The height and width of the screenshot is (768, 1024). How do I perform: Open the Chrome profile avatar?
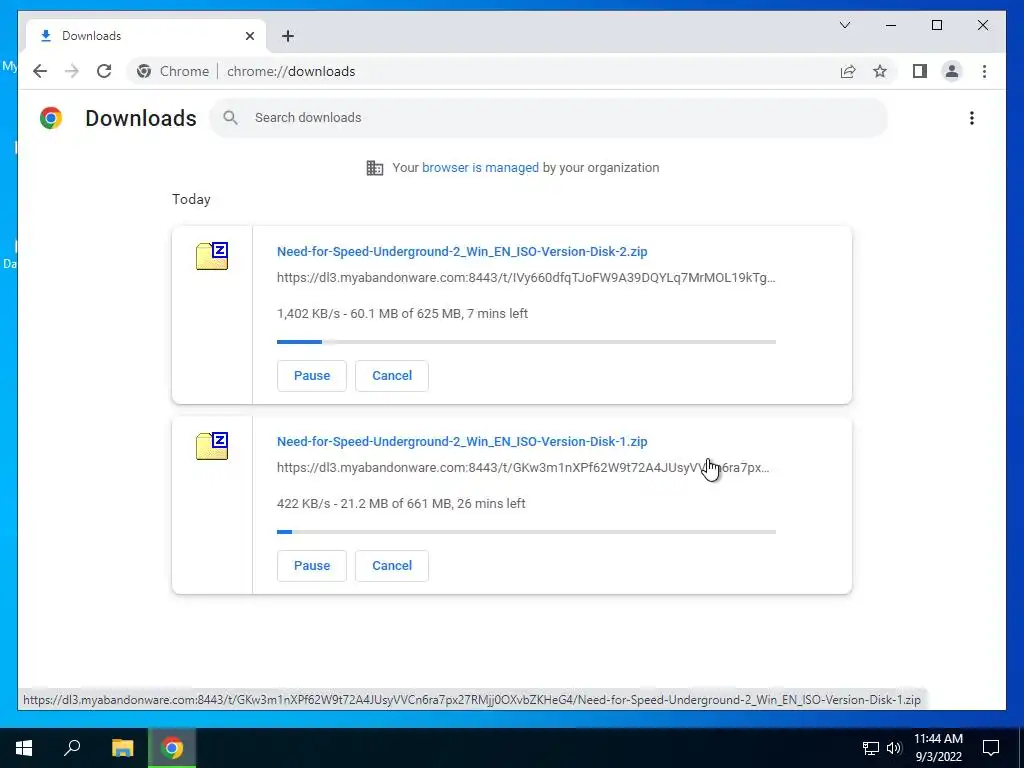tap(952, 71)
